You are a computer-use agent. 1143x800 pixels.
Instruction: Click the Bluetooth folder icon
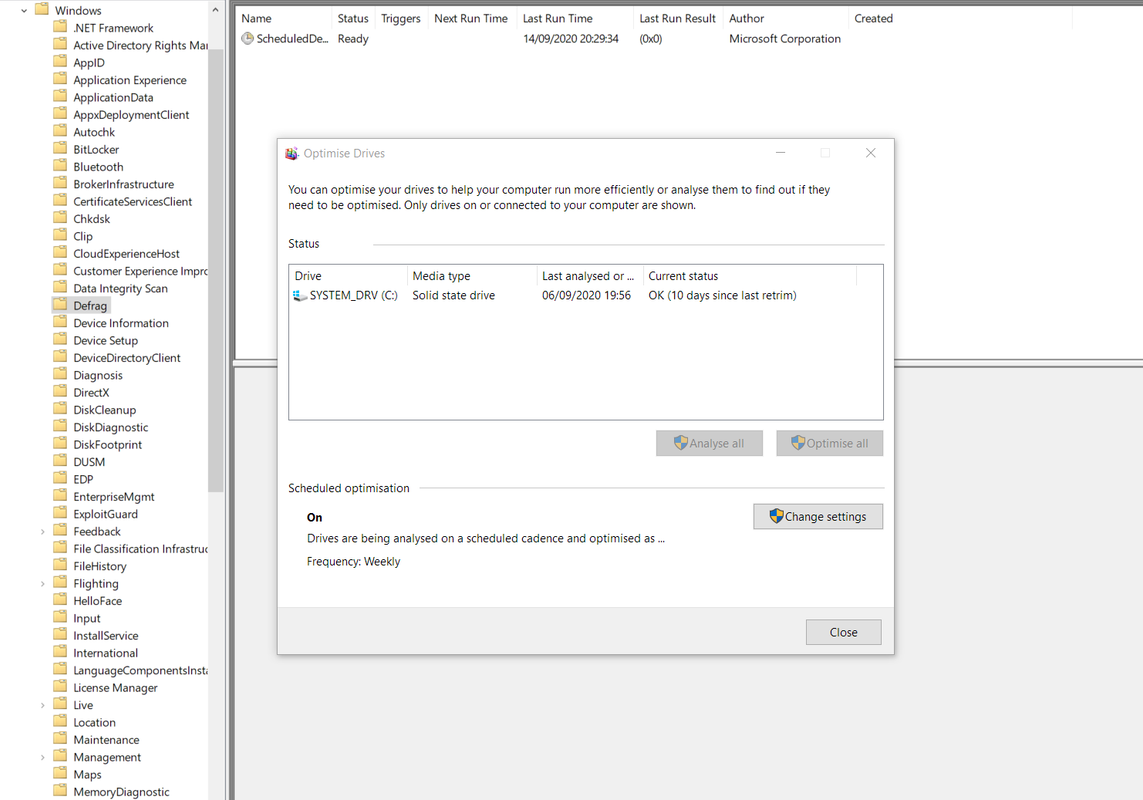pos(61,166)
